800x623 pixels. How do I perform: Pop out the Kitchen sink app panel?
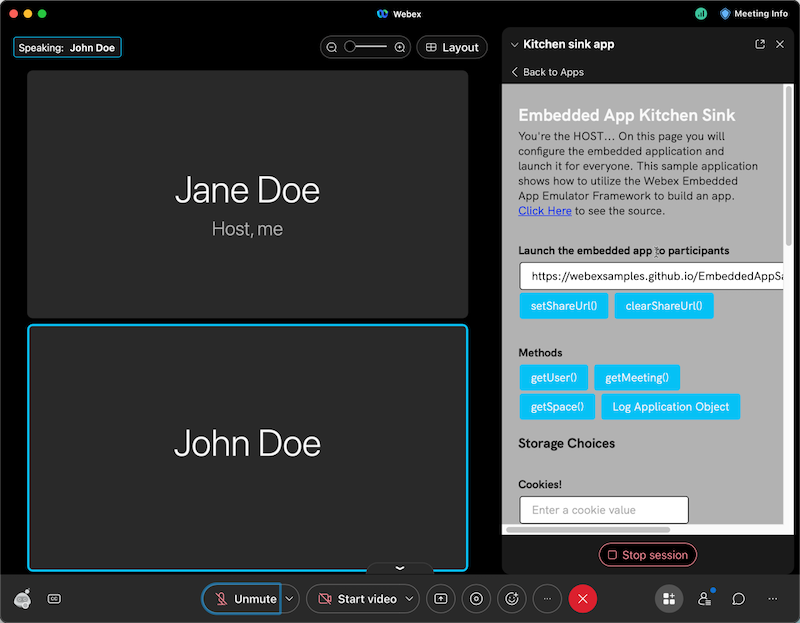pyautogui.click(x=760, y=44)
